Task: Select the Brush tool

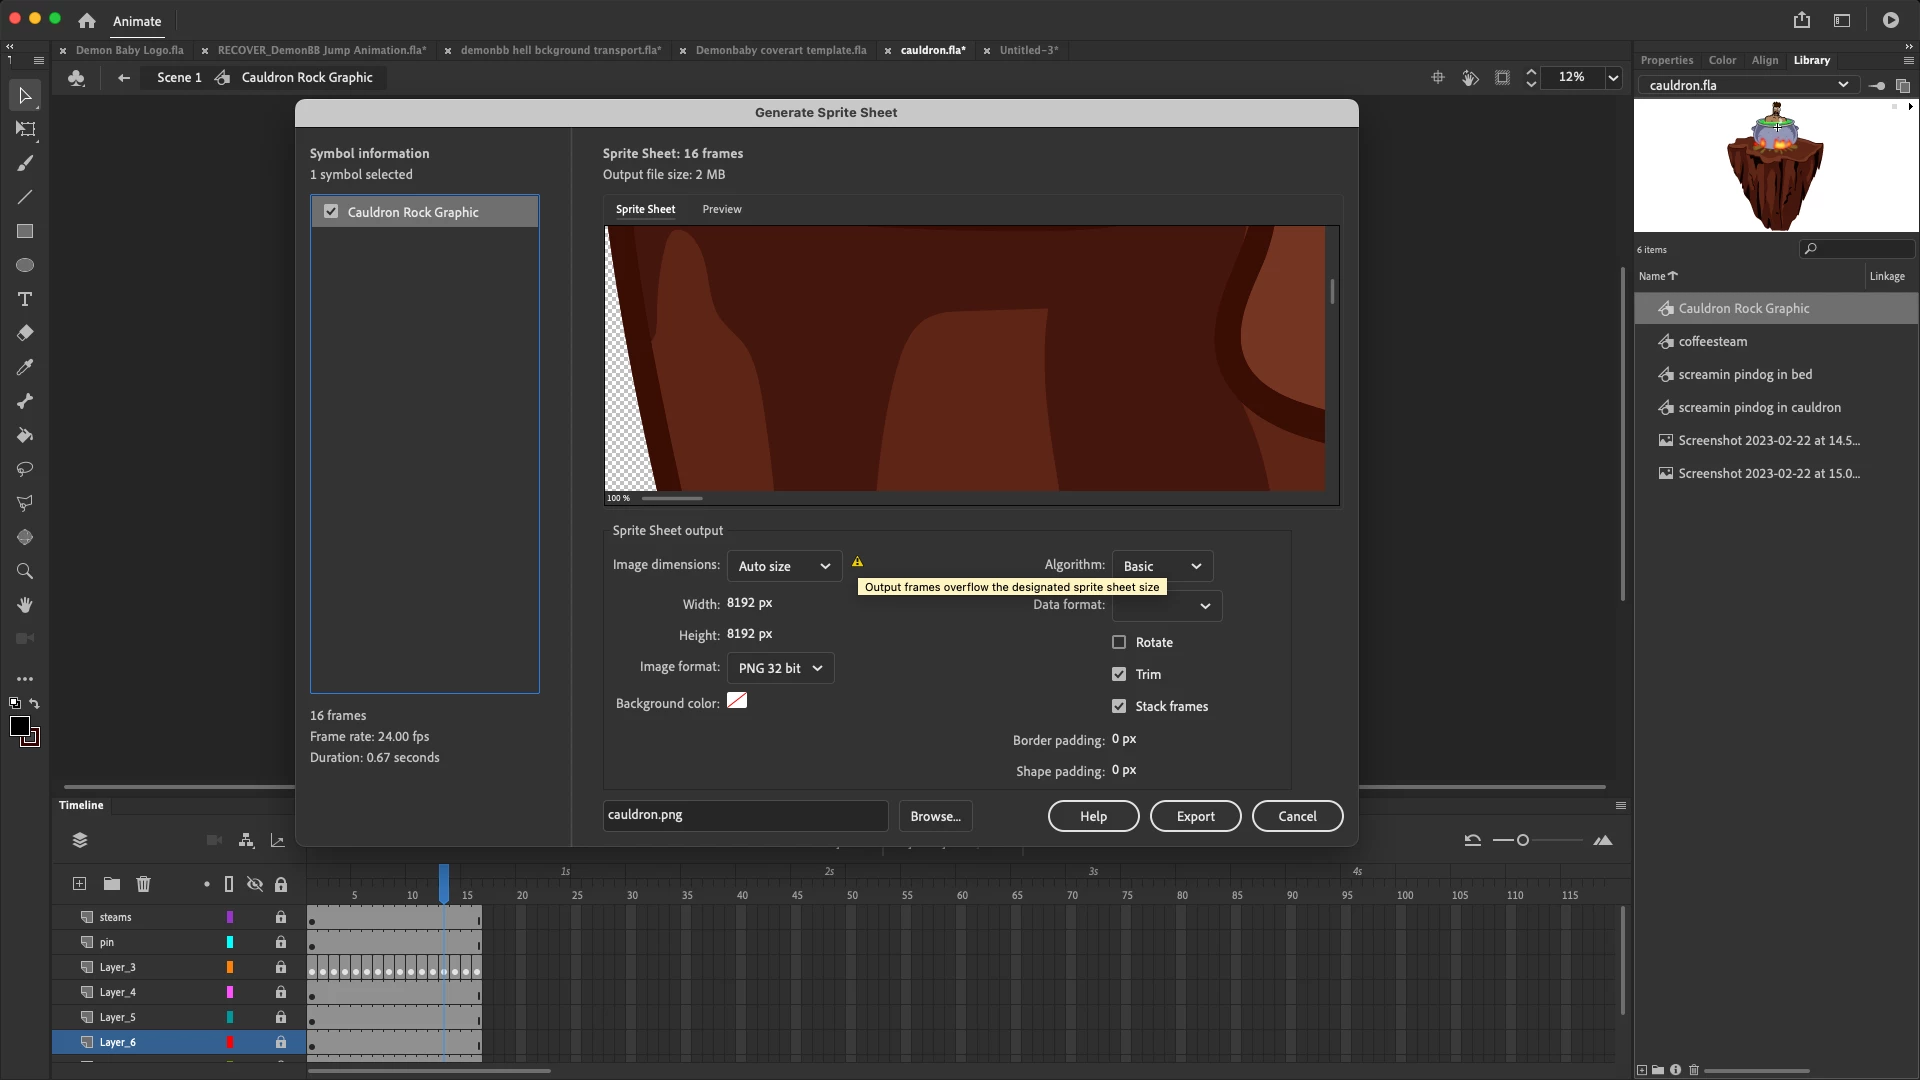Action: pyautogui.click(x=25, y=163)
